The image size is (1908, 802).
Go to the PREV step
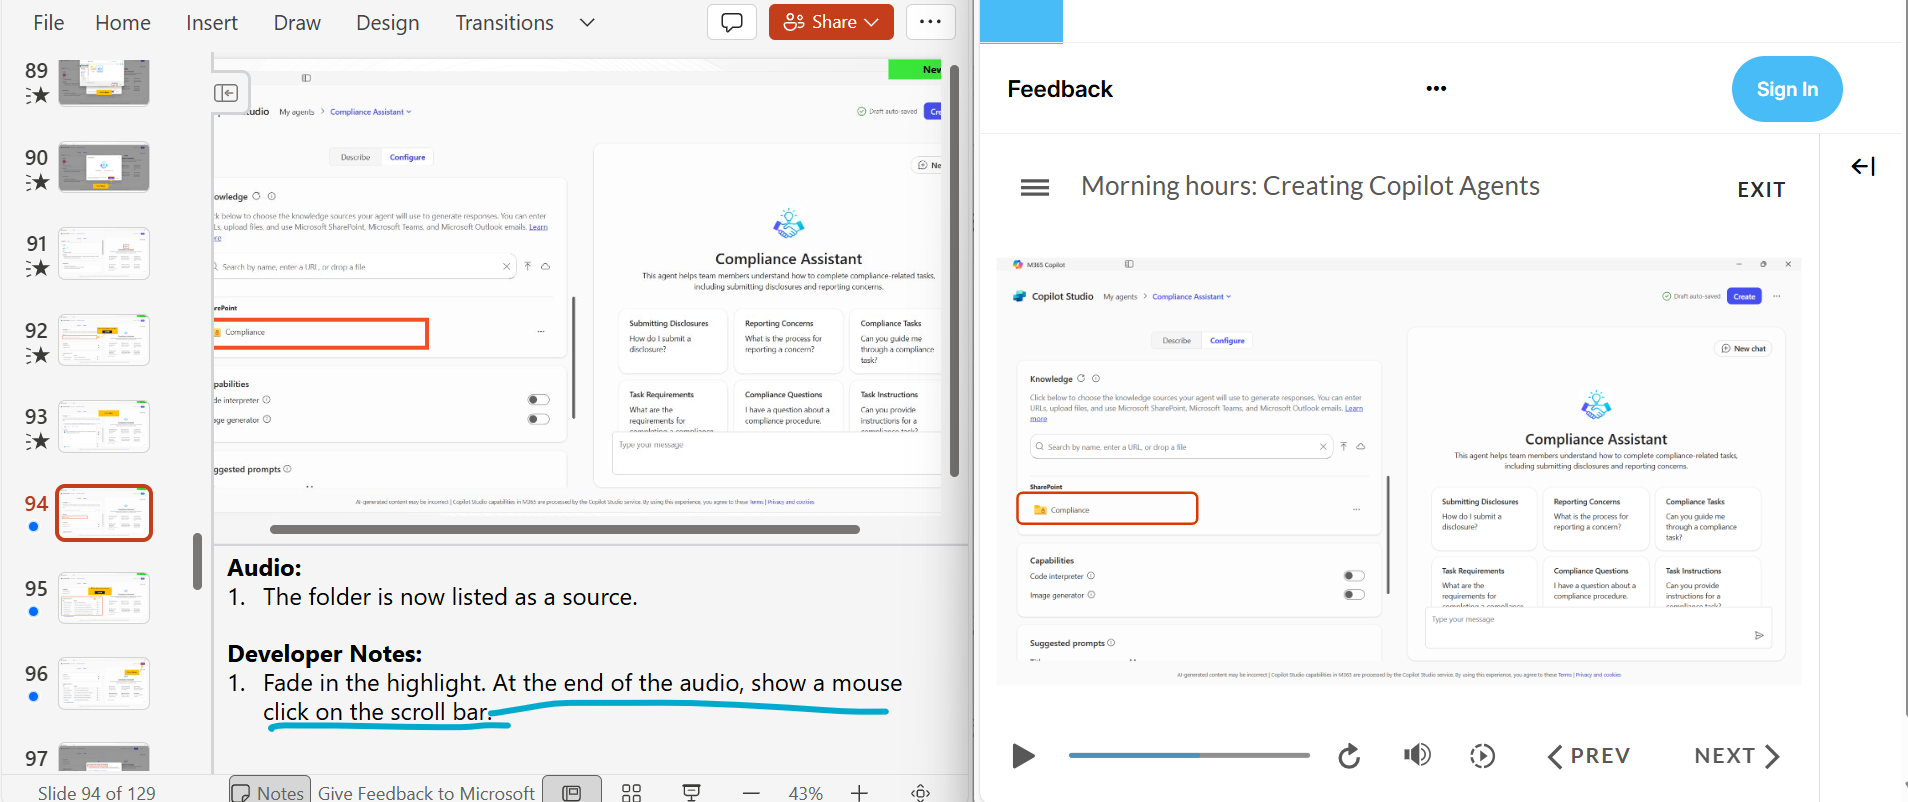point(1588,756)
